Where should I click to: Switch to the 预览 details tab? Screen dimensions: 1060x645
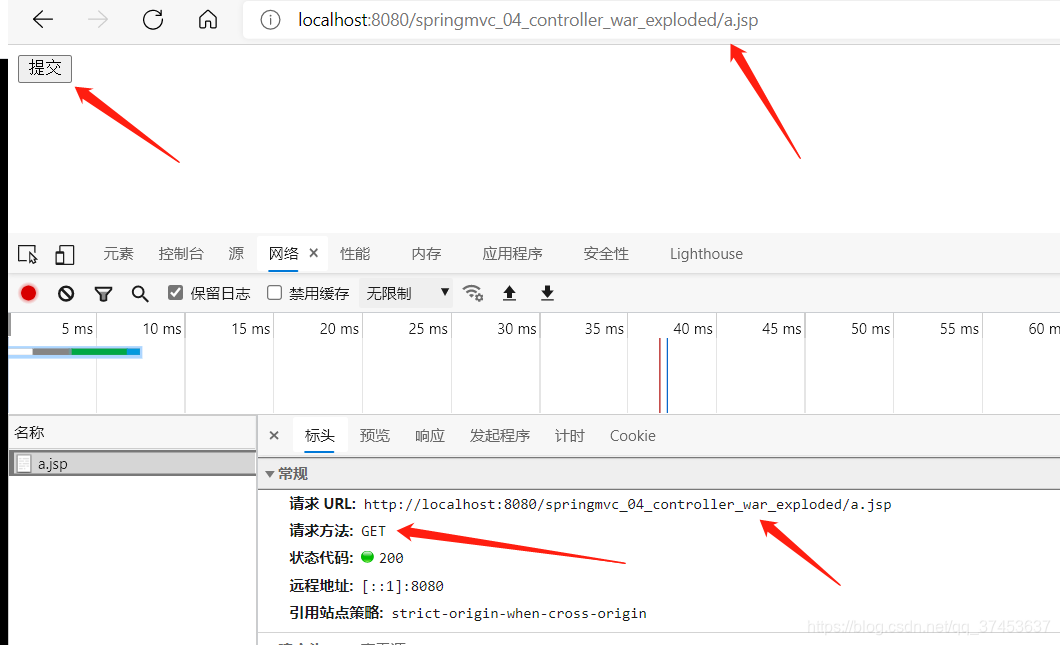click(x=375, y=435)
